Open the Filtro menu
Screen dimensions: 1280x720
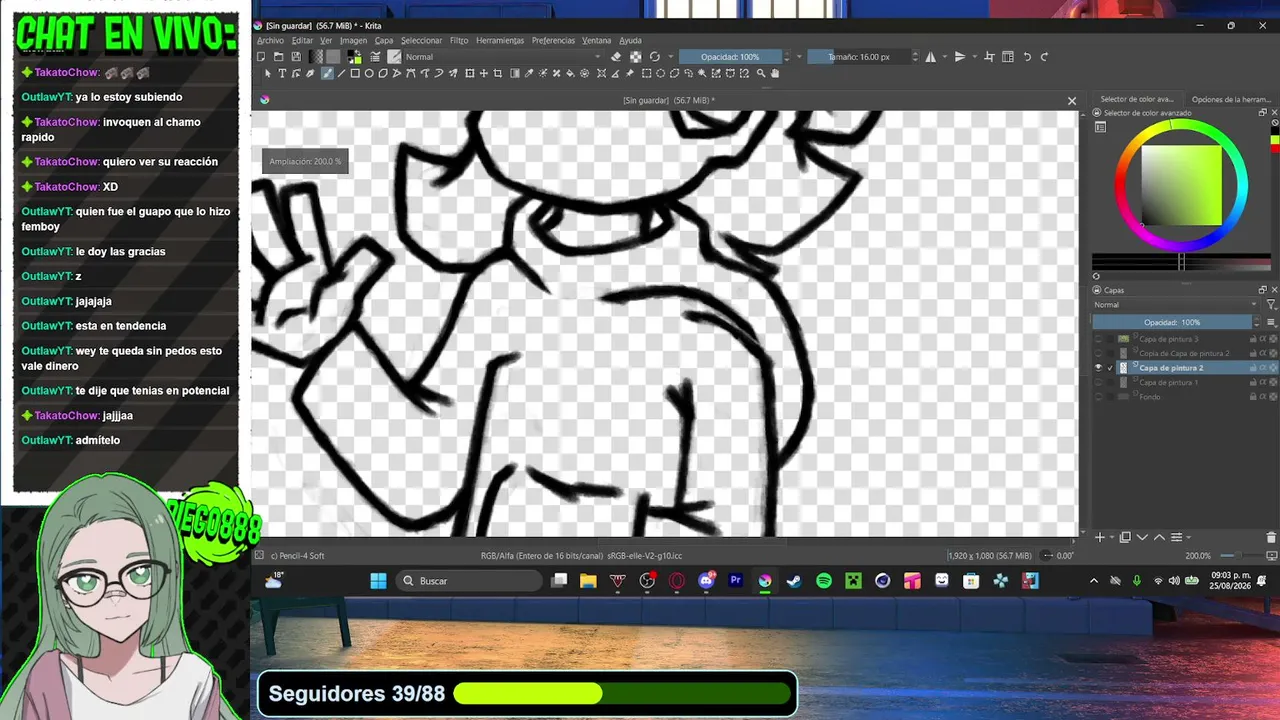coord(459,41)
